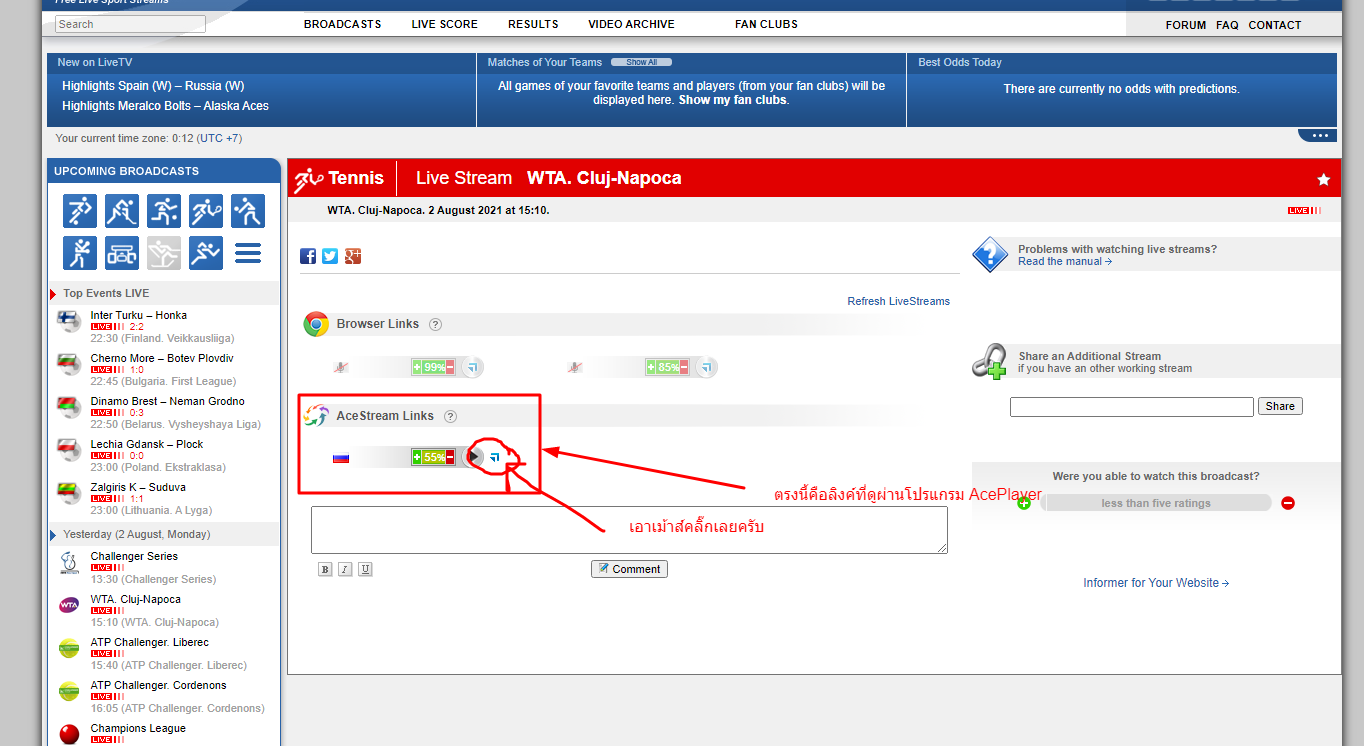
Task: Share the stream on Google Plus
Action: (x=352, y=256)
